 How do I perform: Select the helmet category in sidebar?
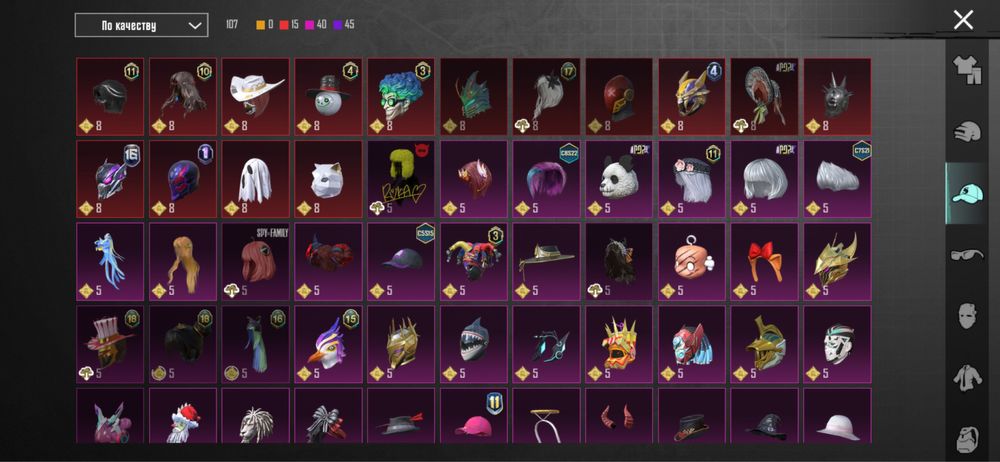tap(967, 132)
